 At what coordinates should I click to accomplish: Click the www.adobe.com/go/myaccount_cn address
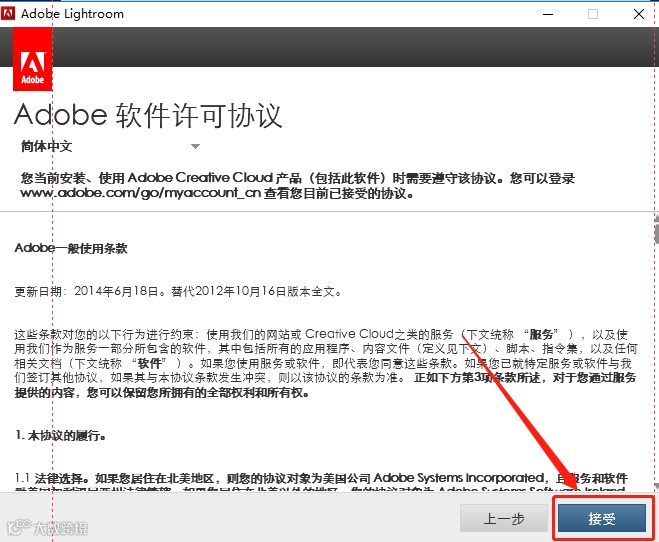(x=140, y=193)
